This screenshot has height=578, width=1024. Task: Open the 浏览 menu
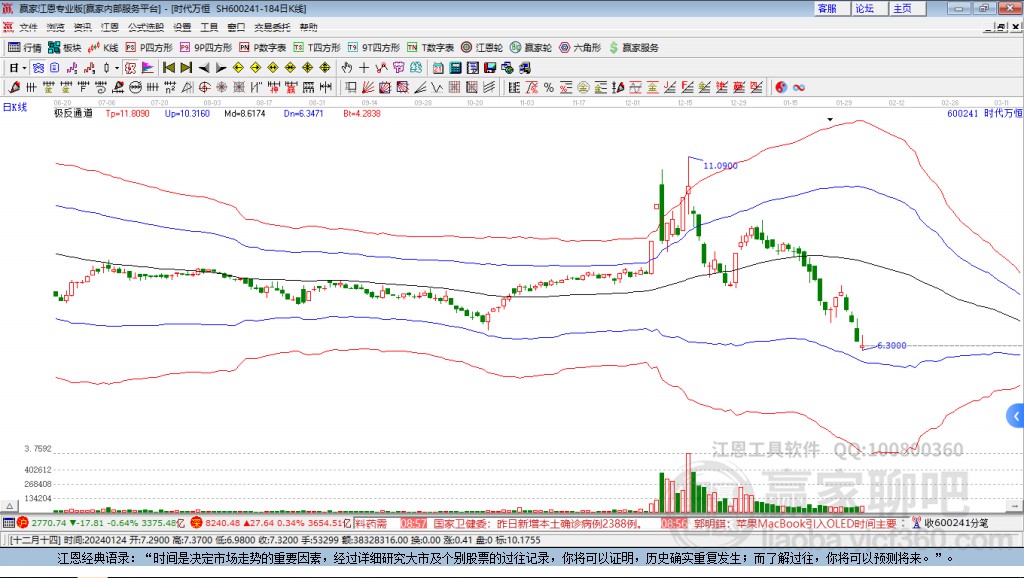(56, 27)
